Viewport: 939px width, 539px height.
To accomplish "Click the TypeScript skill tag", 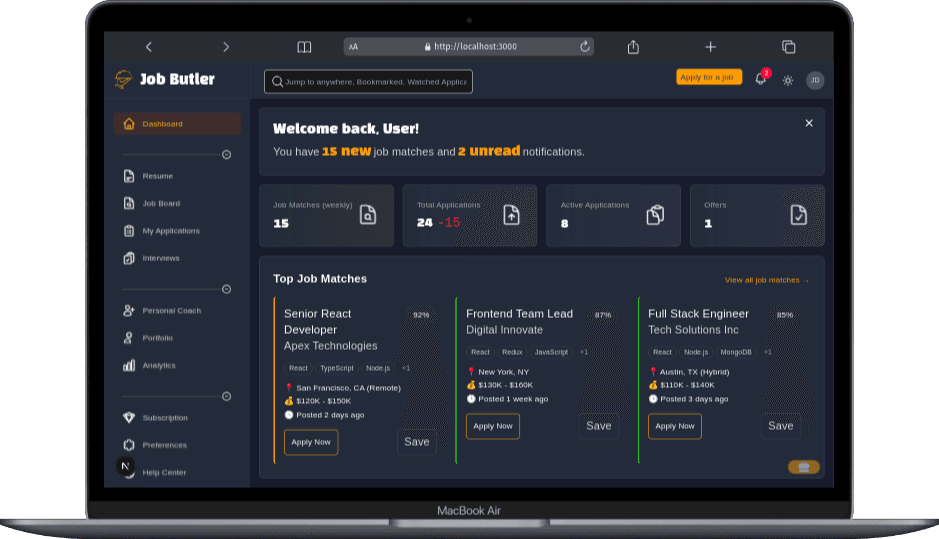I will pos(337,368).
